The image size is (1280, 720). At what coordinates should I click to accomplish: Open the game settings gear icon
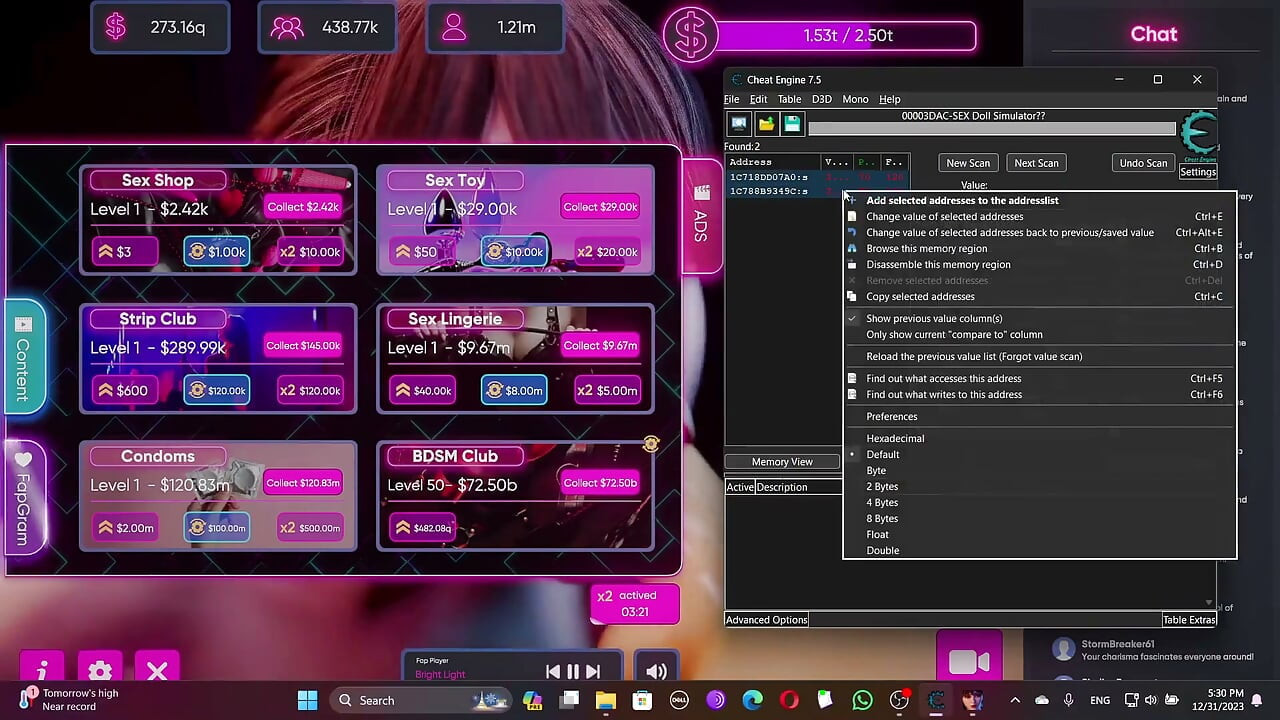click(100, 671)
